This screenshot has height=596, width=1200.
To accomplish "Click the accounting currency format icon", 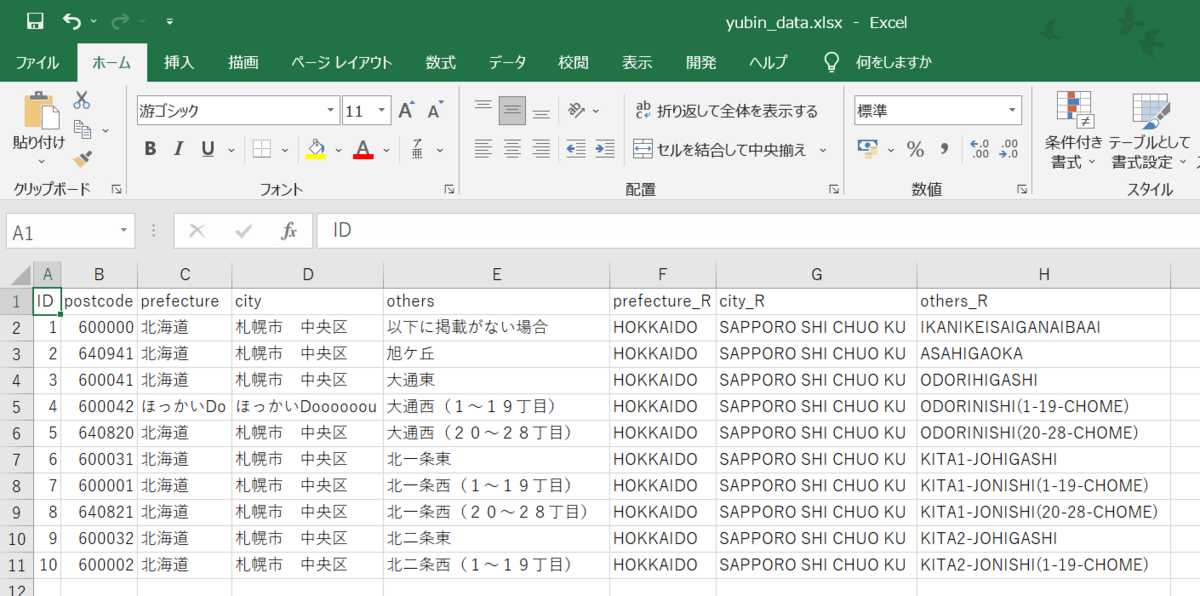I will point(868,149).
